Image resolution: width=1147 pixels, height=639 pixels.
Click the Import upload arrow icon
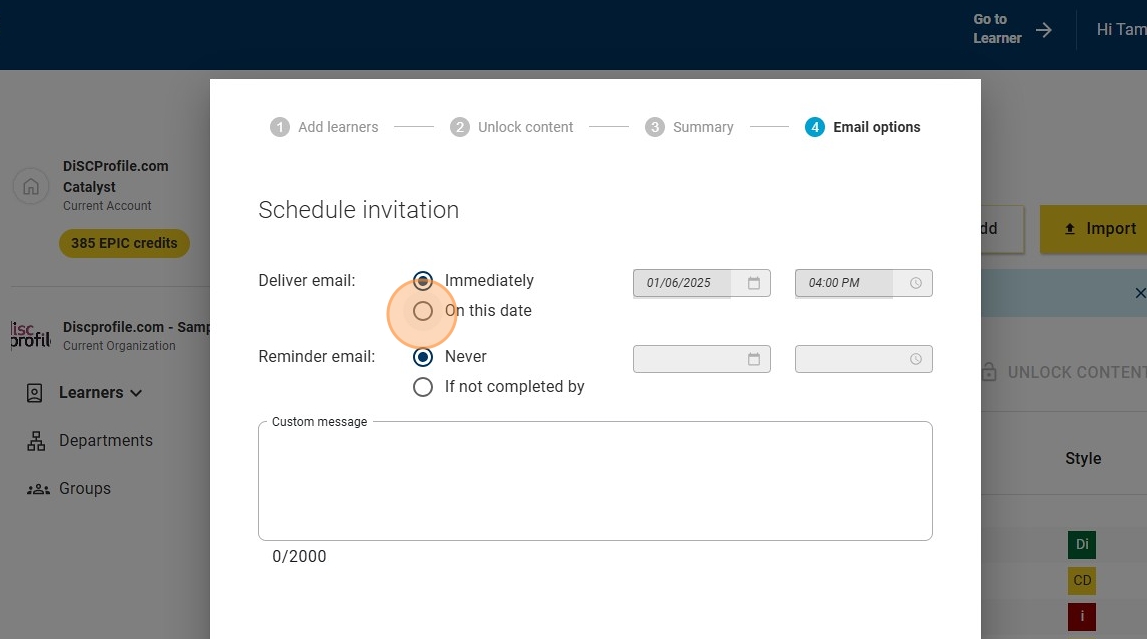[1069, 229]
